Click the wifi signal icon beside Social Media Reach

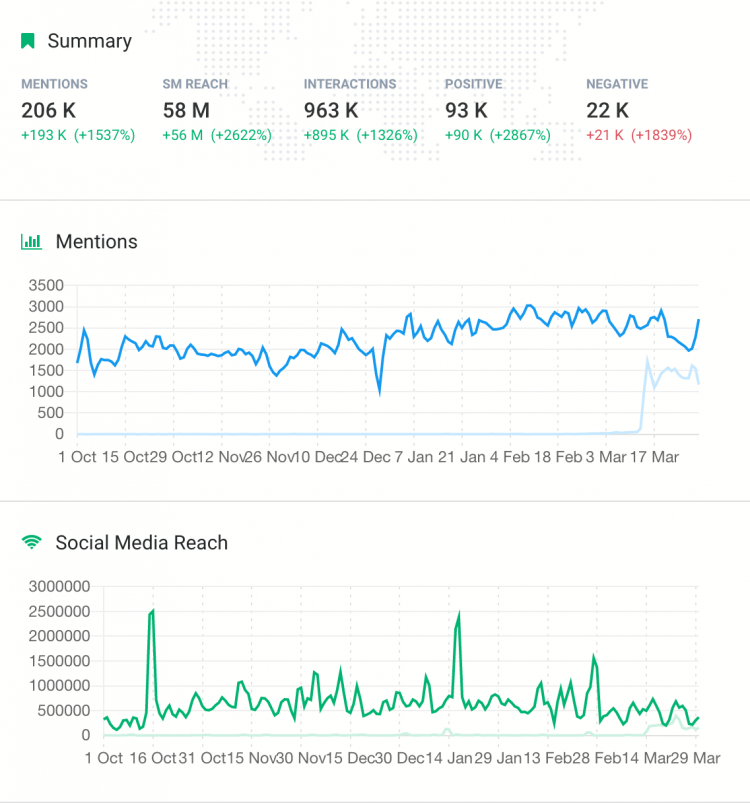31,543
